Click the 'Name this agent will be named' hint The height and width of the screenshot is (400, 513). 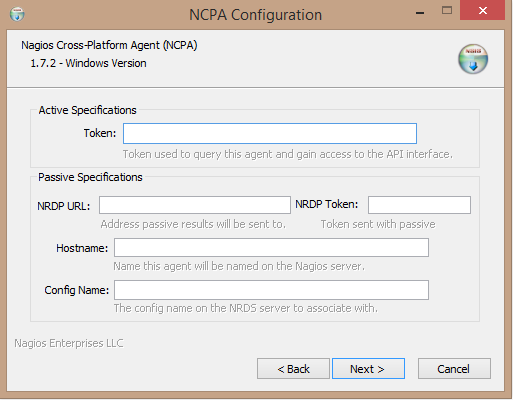[x=239, y=266]
